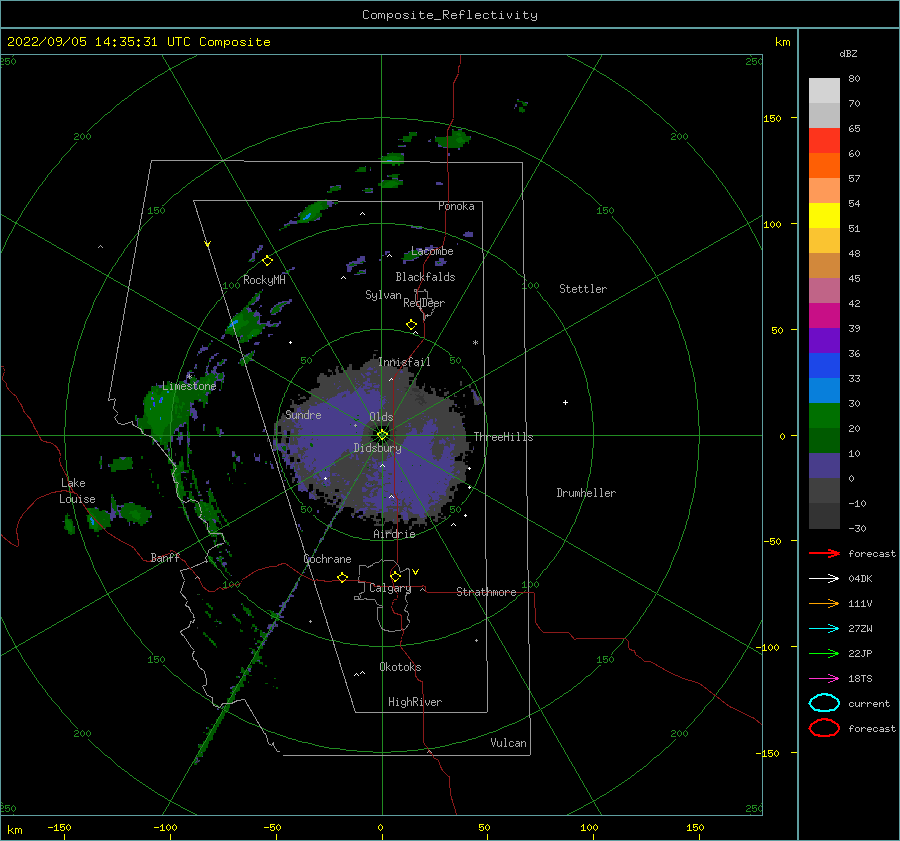
Task: Click the yellow 54 dBZ color swatch
Action: pos(824,215)
